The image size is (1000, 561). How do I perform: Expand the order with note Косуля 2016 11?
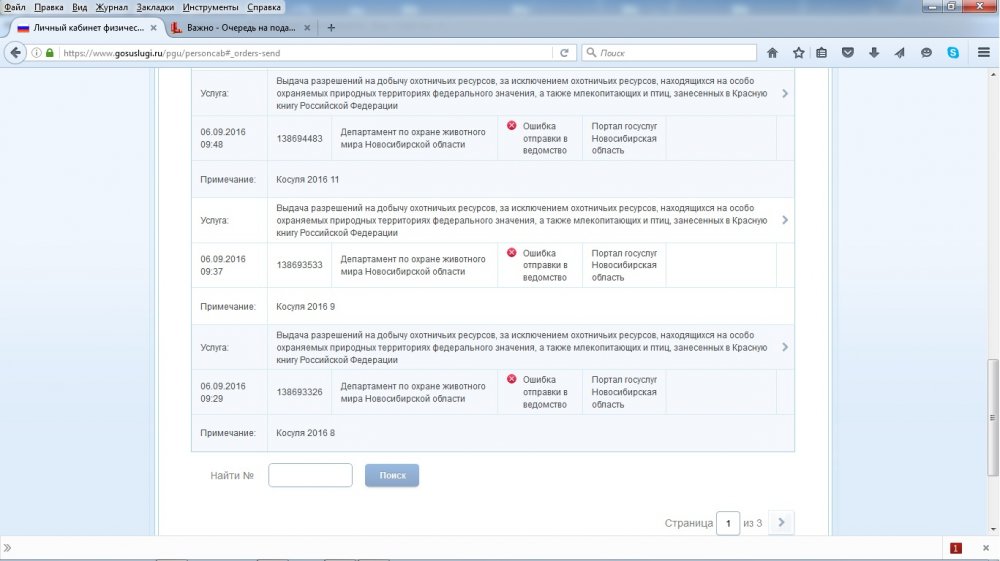785,93
